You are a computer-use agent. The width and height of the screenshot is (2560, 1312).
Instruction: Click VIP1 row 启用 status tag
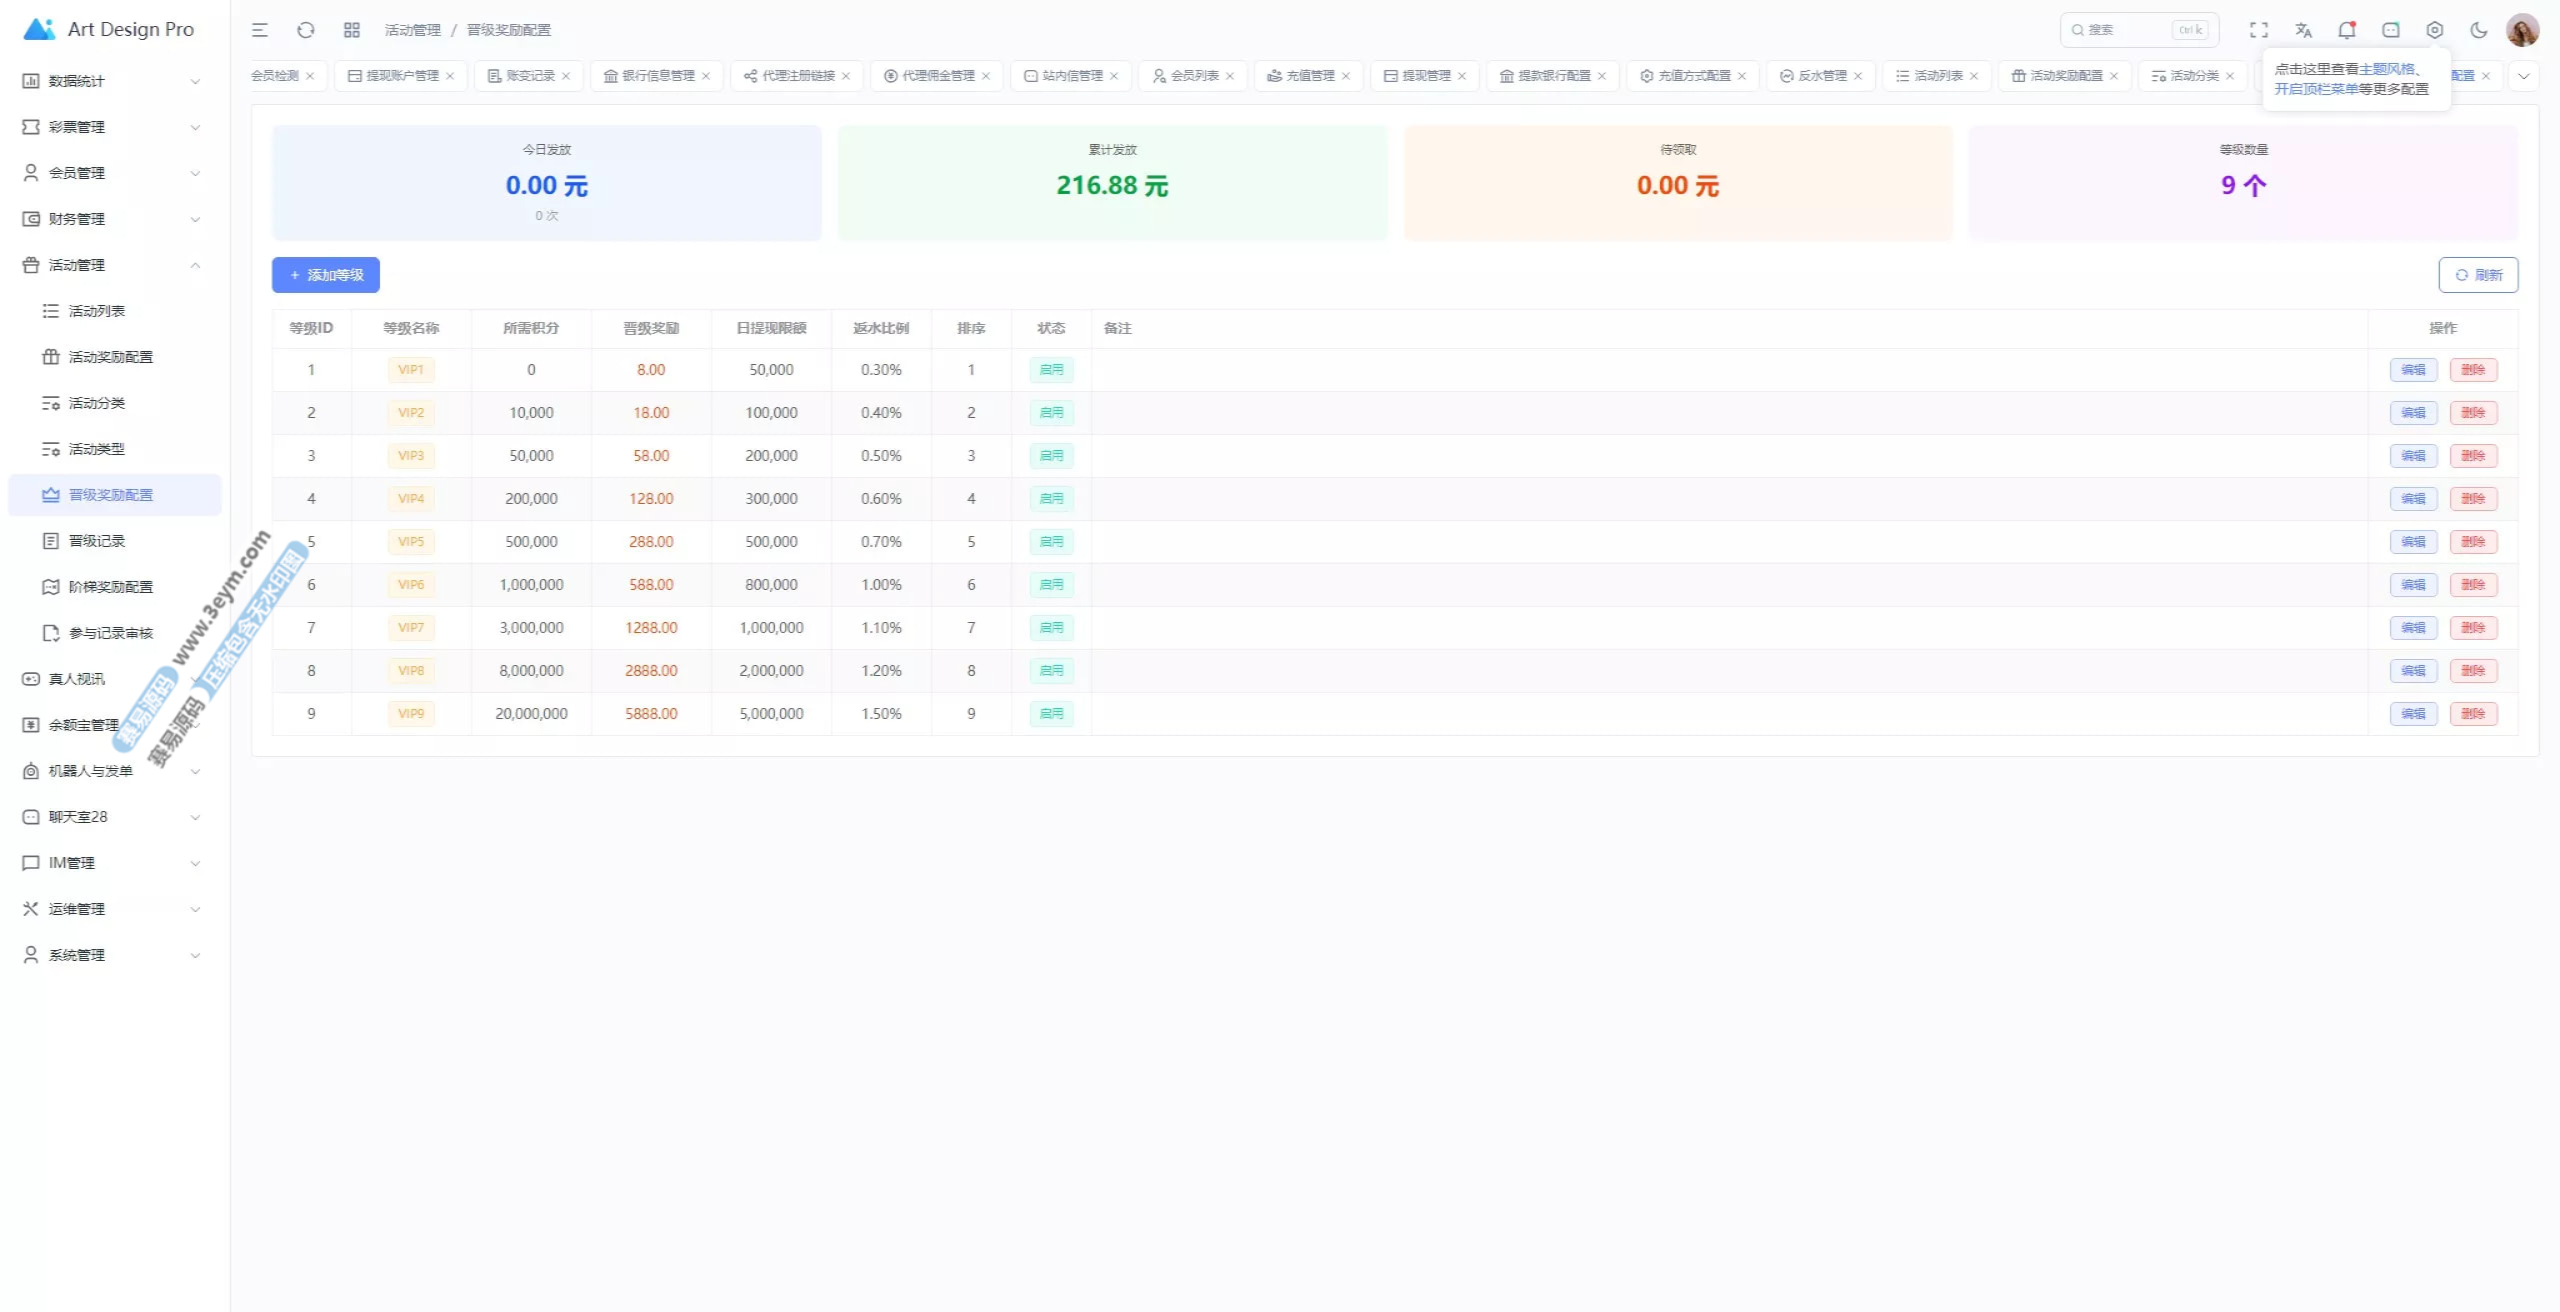[1051, 370]
